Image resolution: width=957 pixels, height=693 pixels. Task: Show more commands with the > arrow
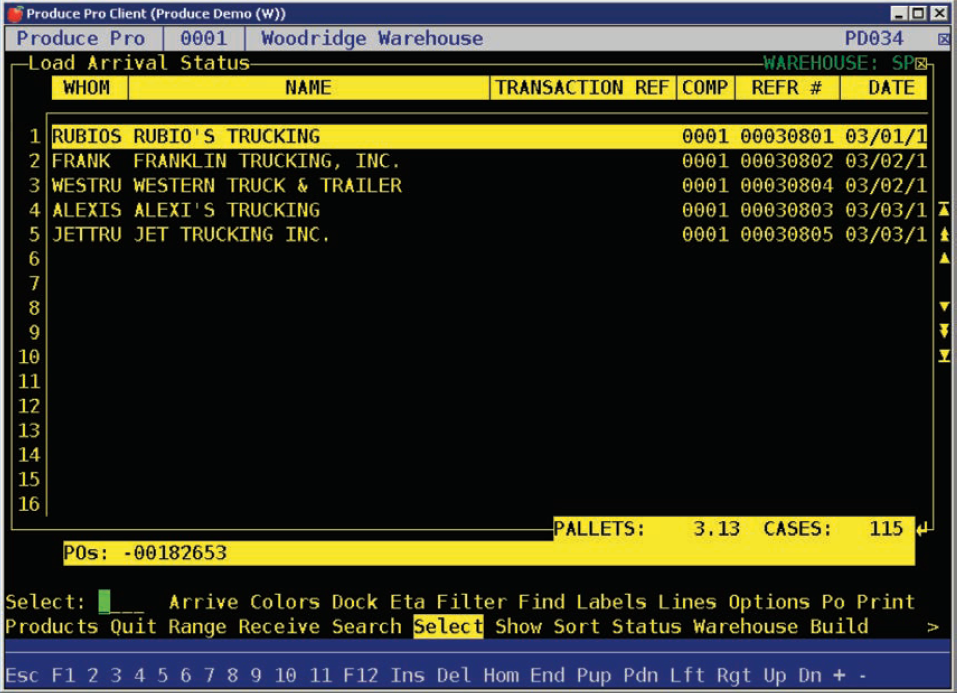click(x=933, y=627)
